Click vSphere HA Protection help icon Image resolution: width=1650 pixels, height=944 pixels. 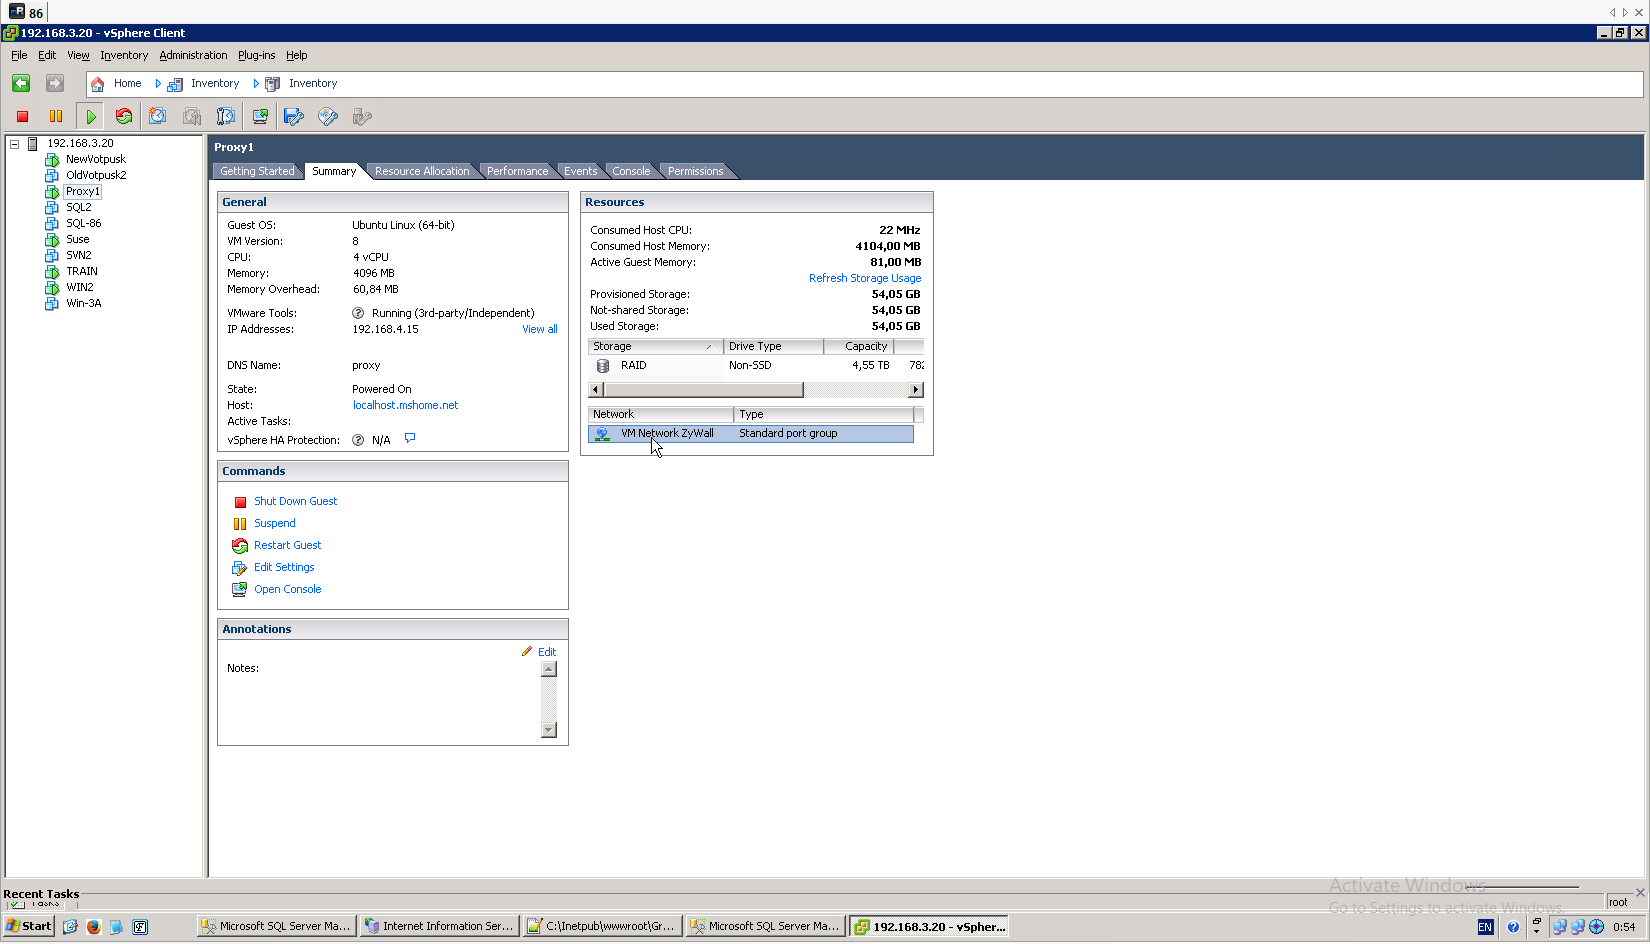(x=358, y=440)
